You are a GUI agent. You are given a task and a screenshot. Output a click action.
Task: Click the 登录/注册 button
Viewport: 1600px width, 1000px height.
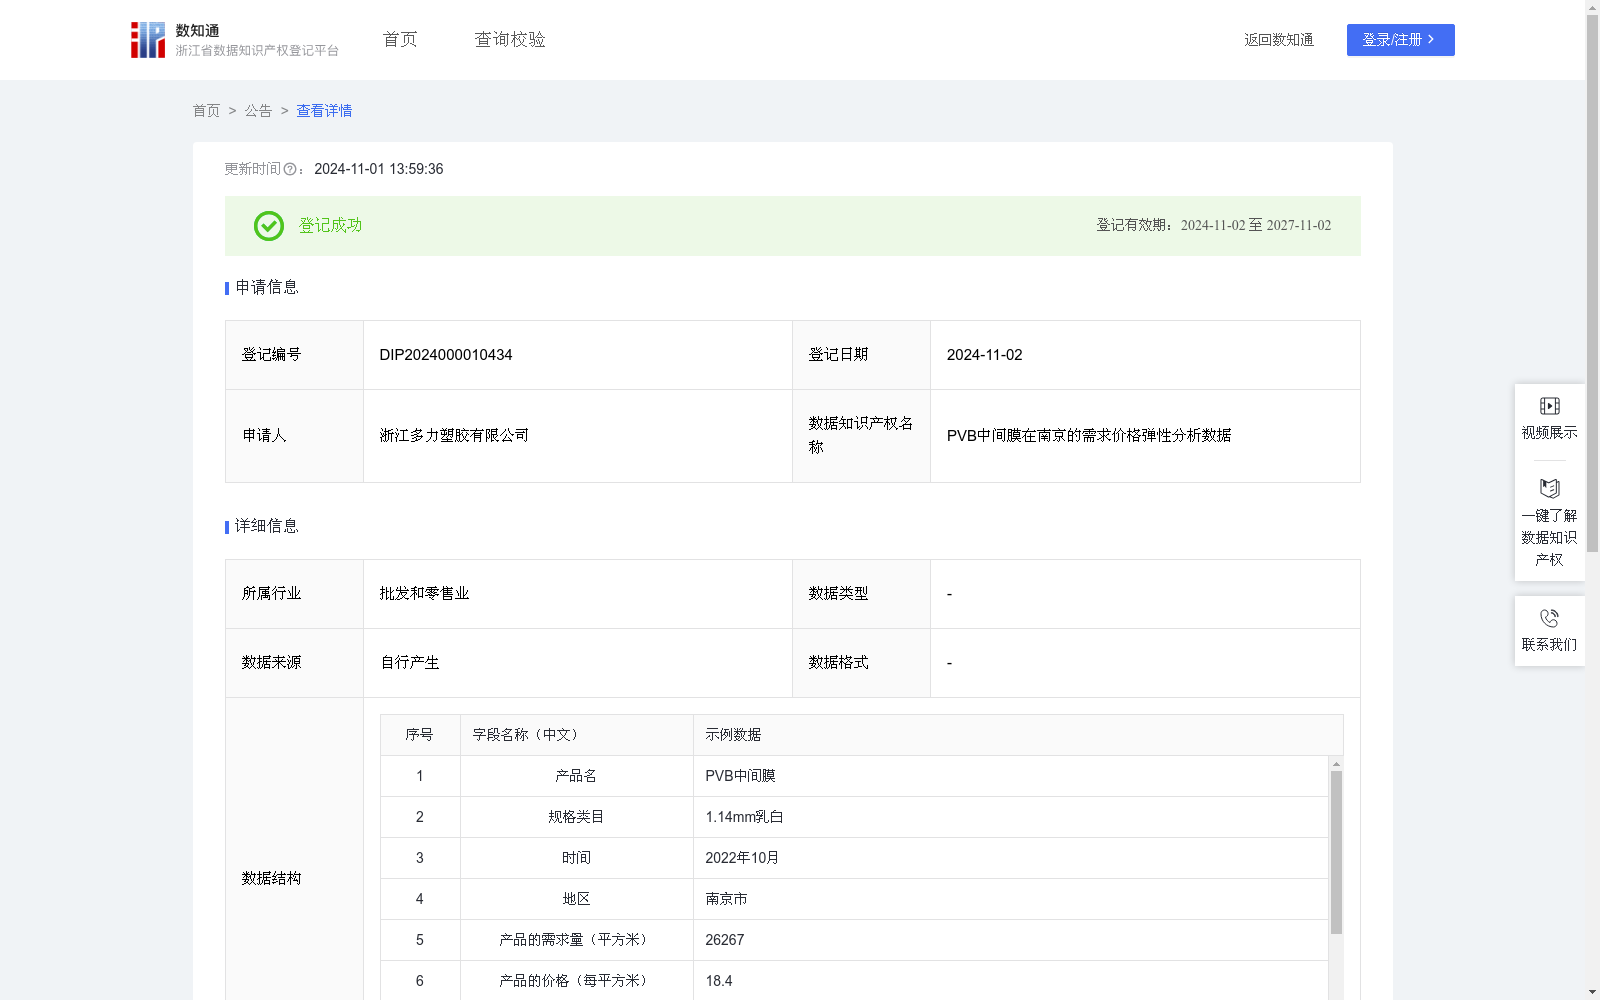[x=1400, y=39]
